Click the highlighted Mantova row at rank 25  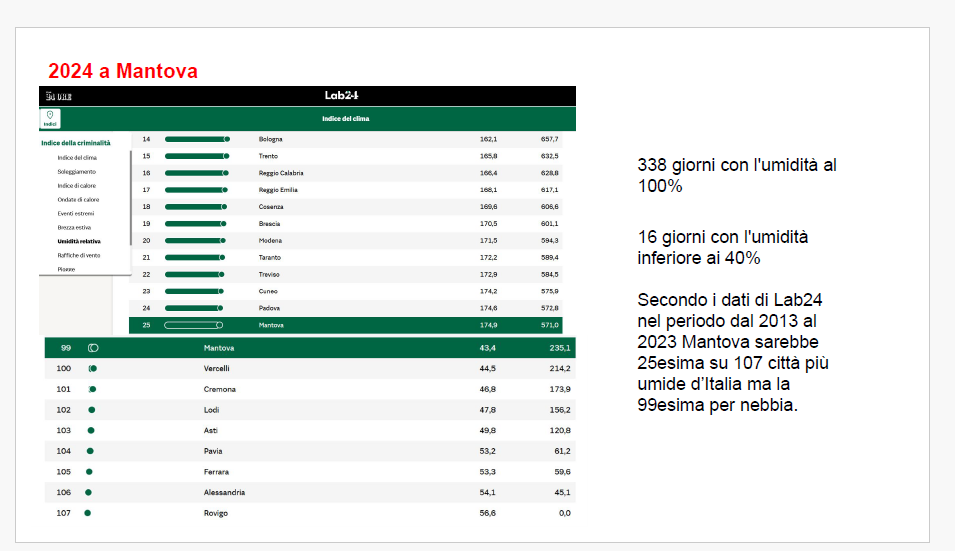point(345,325)
